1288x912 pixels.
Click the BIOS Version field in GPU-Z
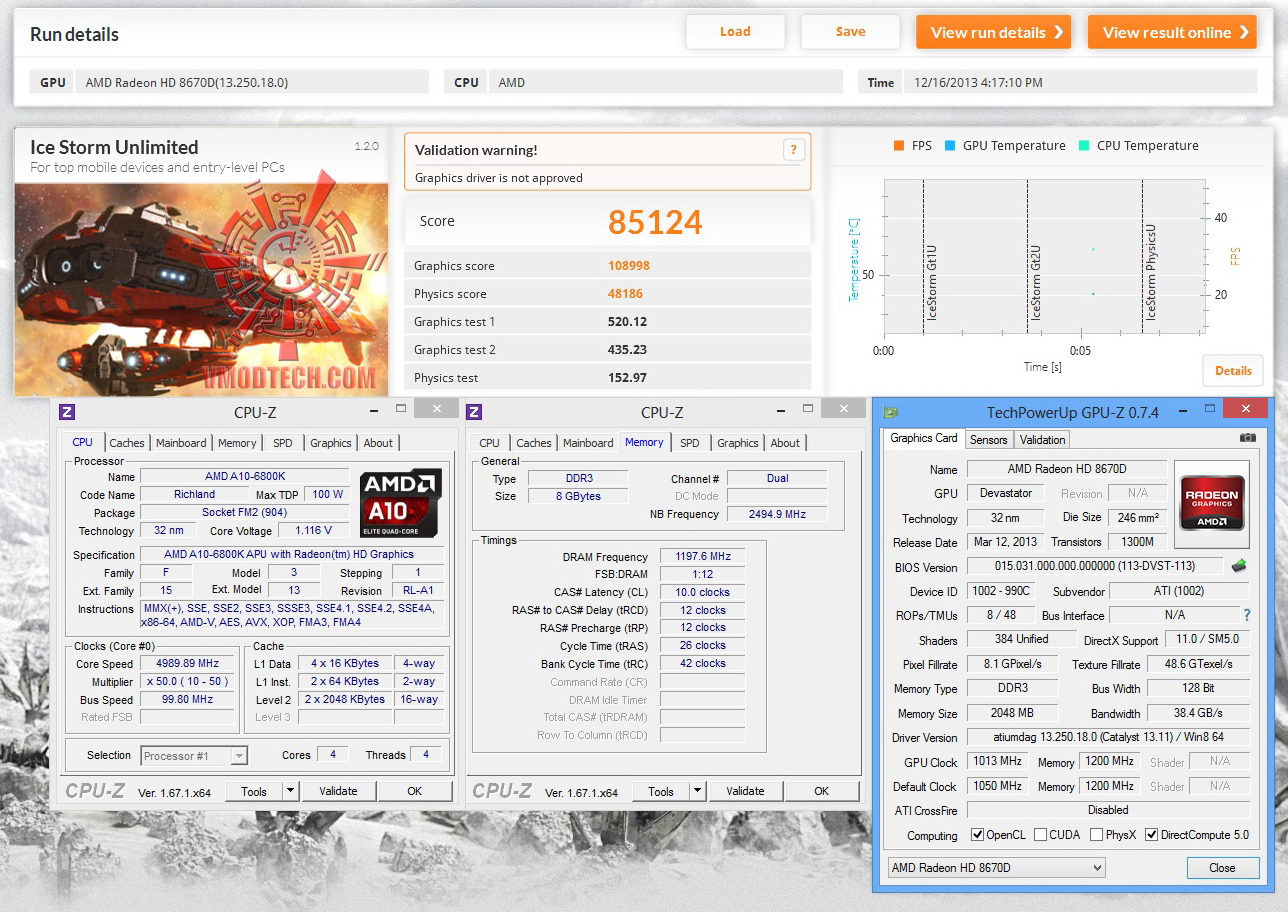pyautogui.click(x=1095, y=567)
